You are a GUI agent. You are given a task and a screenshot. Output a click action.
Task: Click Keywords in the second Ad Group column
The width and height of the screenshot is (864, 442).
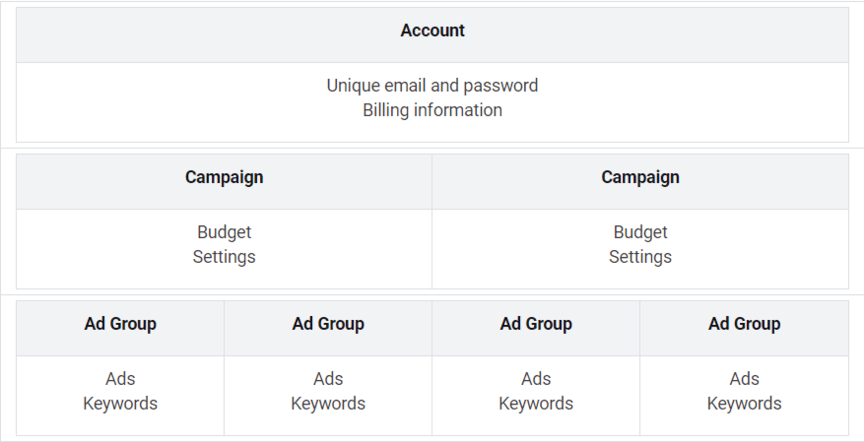click(x=328, y=404)
